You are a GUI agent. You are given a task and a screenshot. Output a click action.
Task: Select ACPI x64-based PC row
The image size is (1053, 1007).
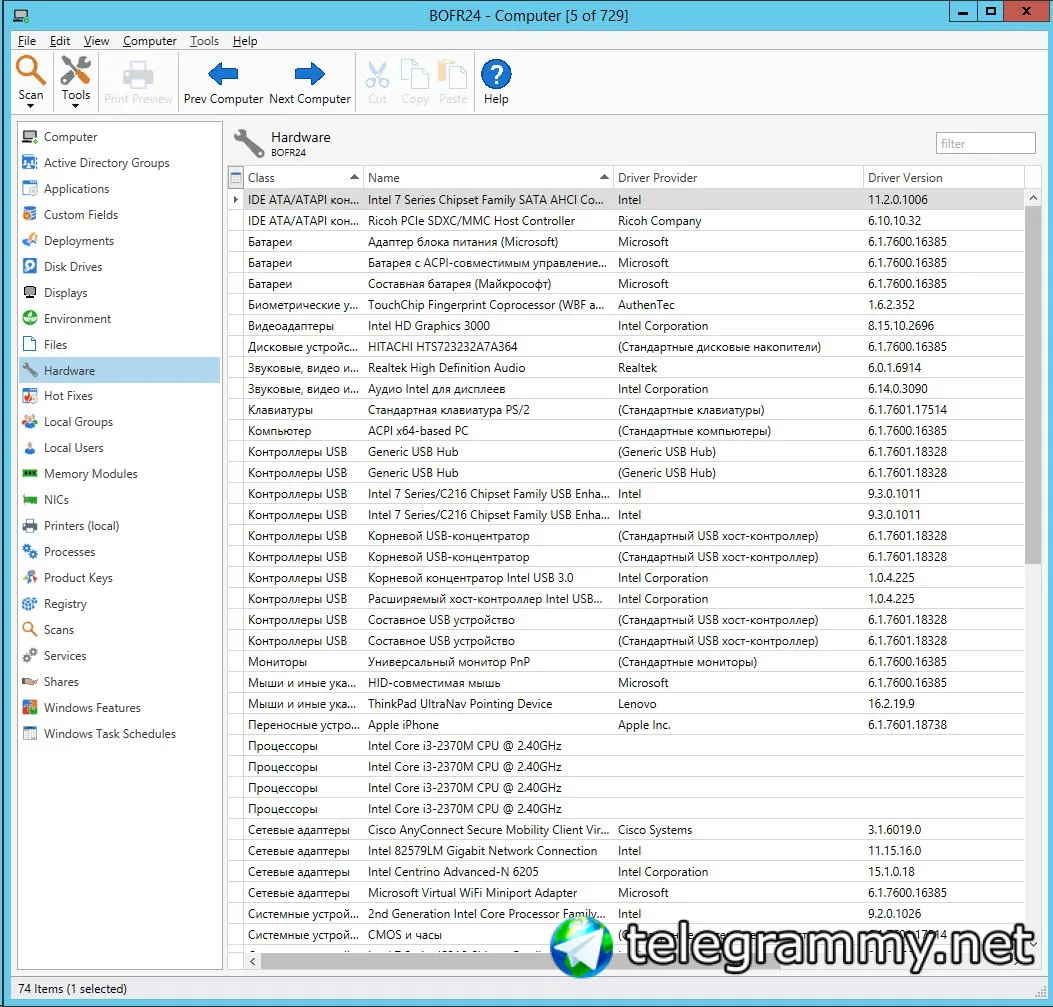tap(626, 431)
